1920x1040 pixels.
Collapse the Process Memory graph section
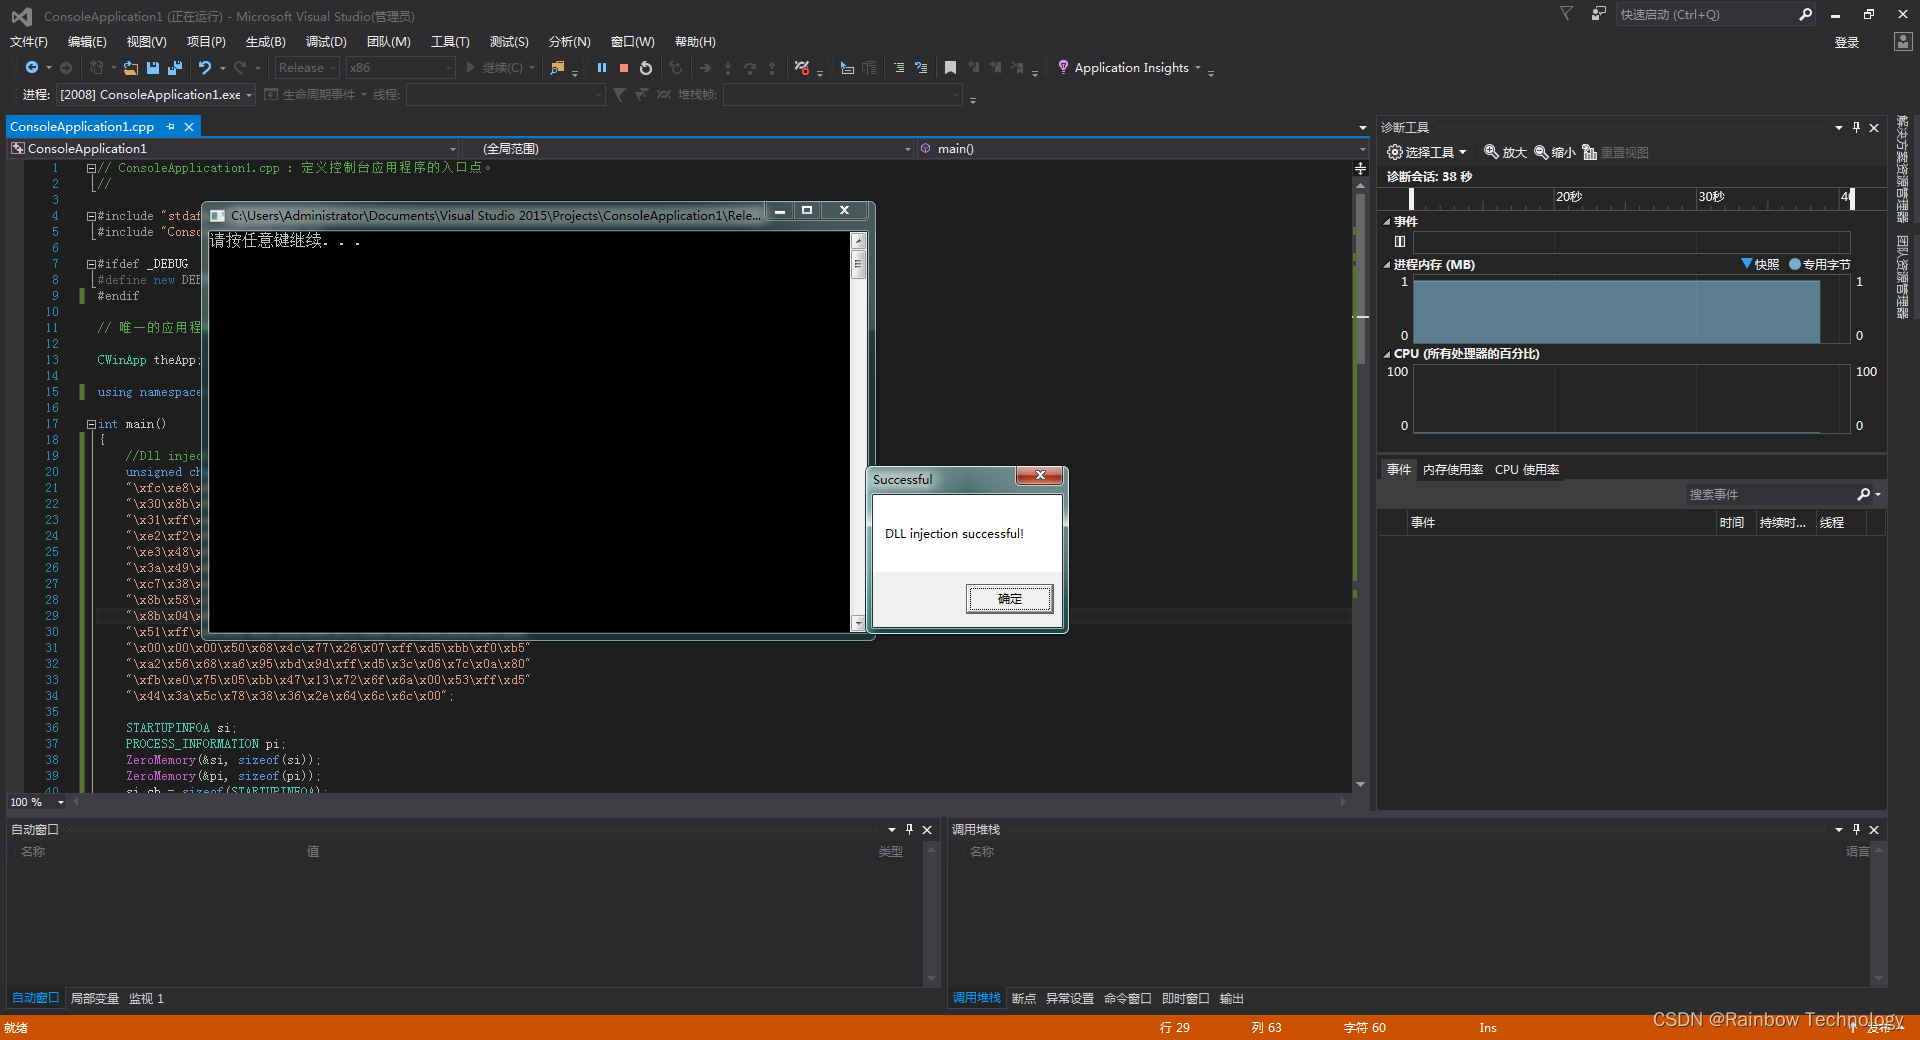(x=1387, y=265)
